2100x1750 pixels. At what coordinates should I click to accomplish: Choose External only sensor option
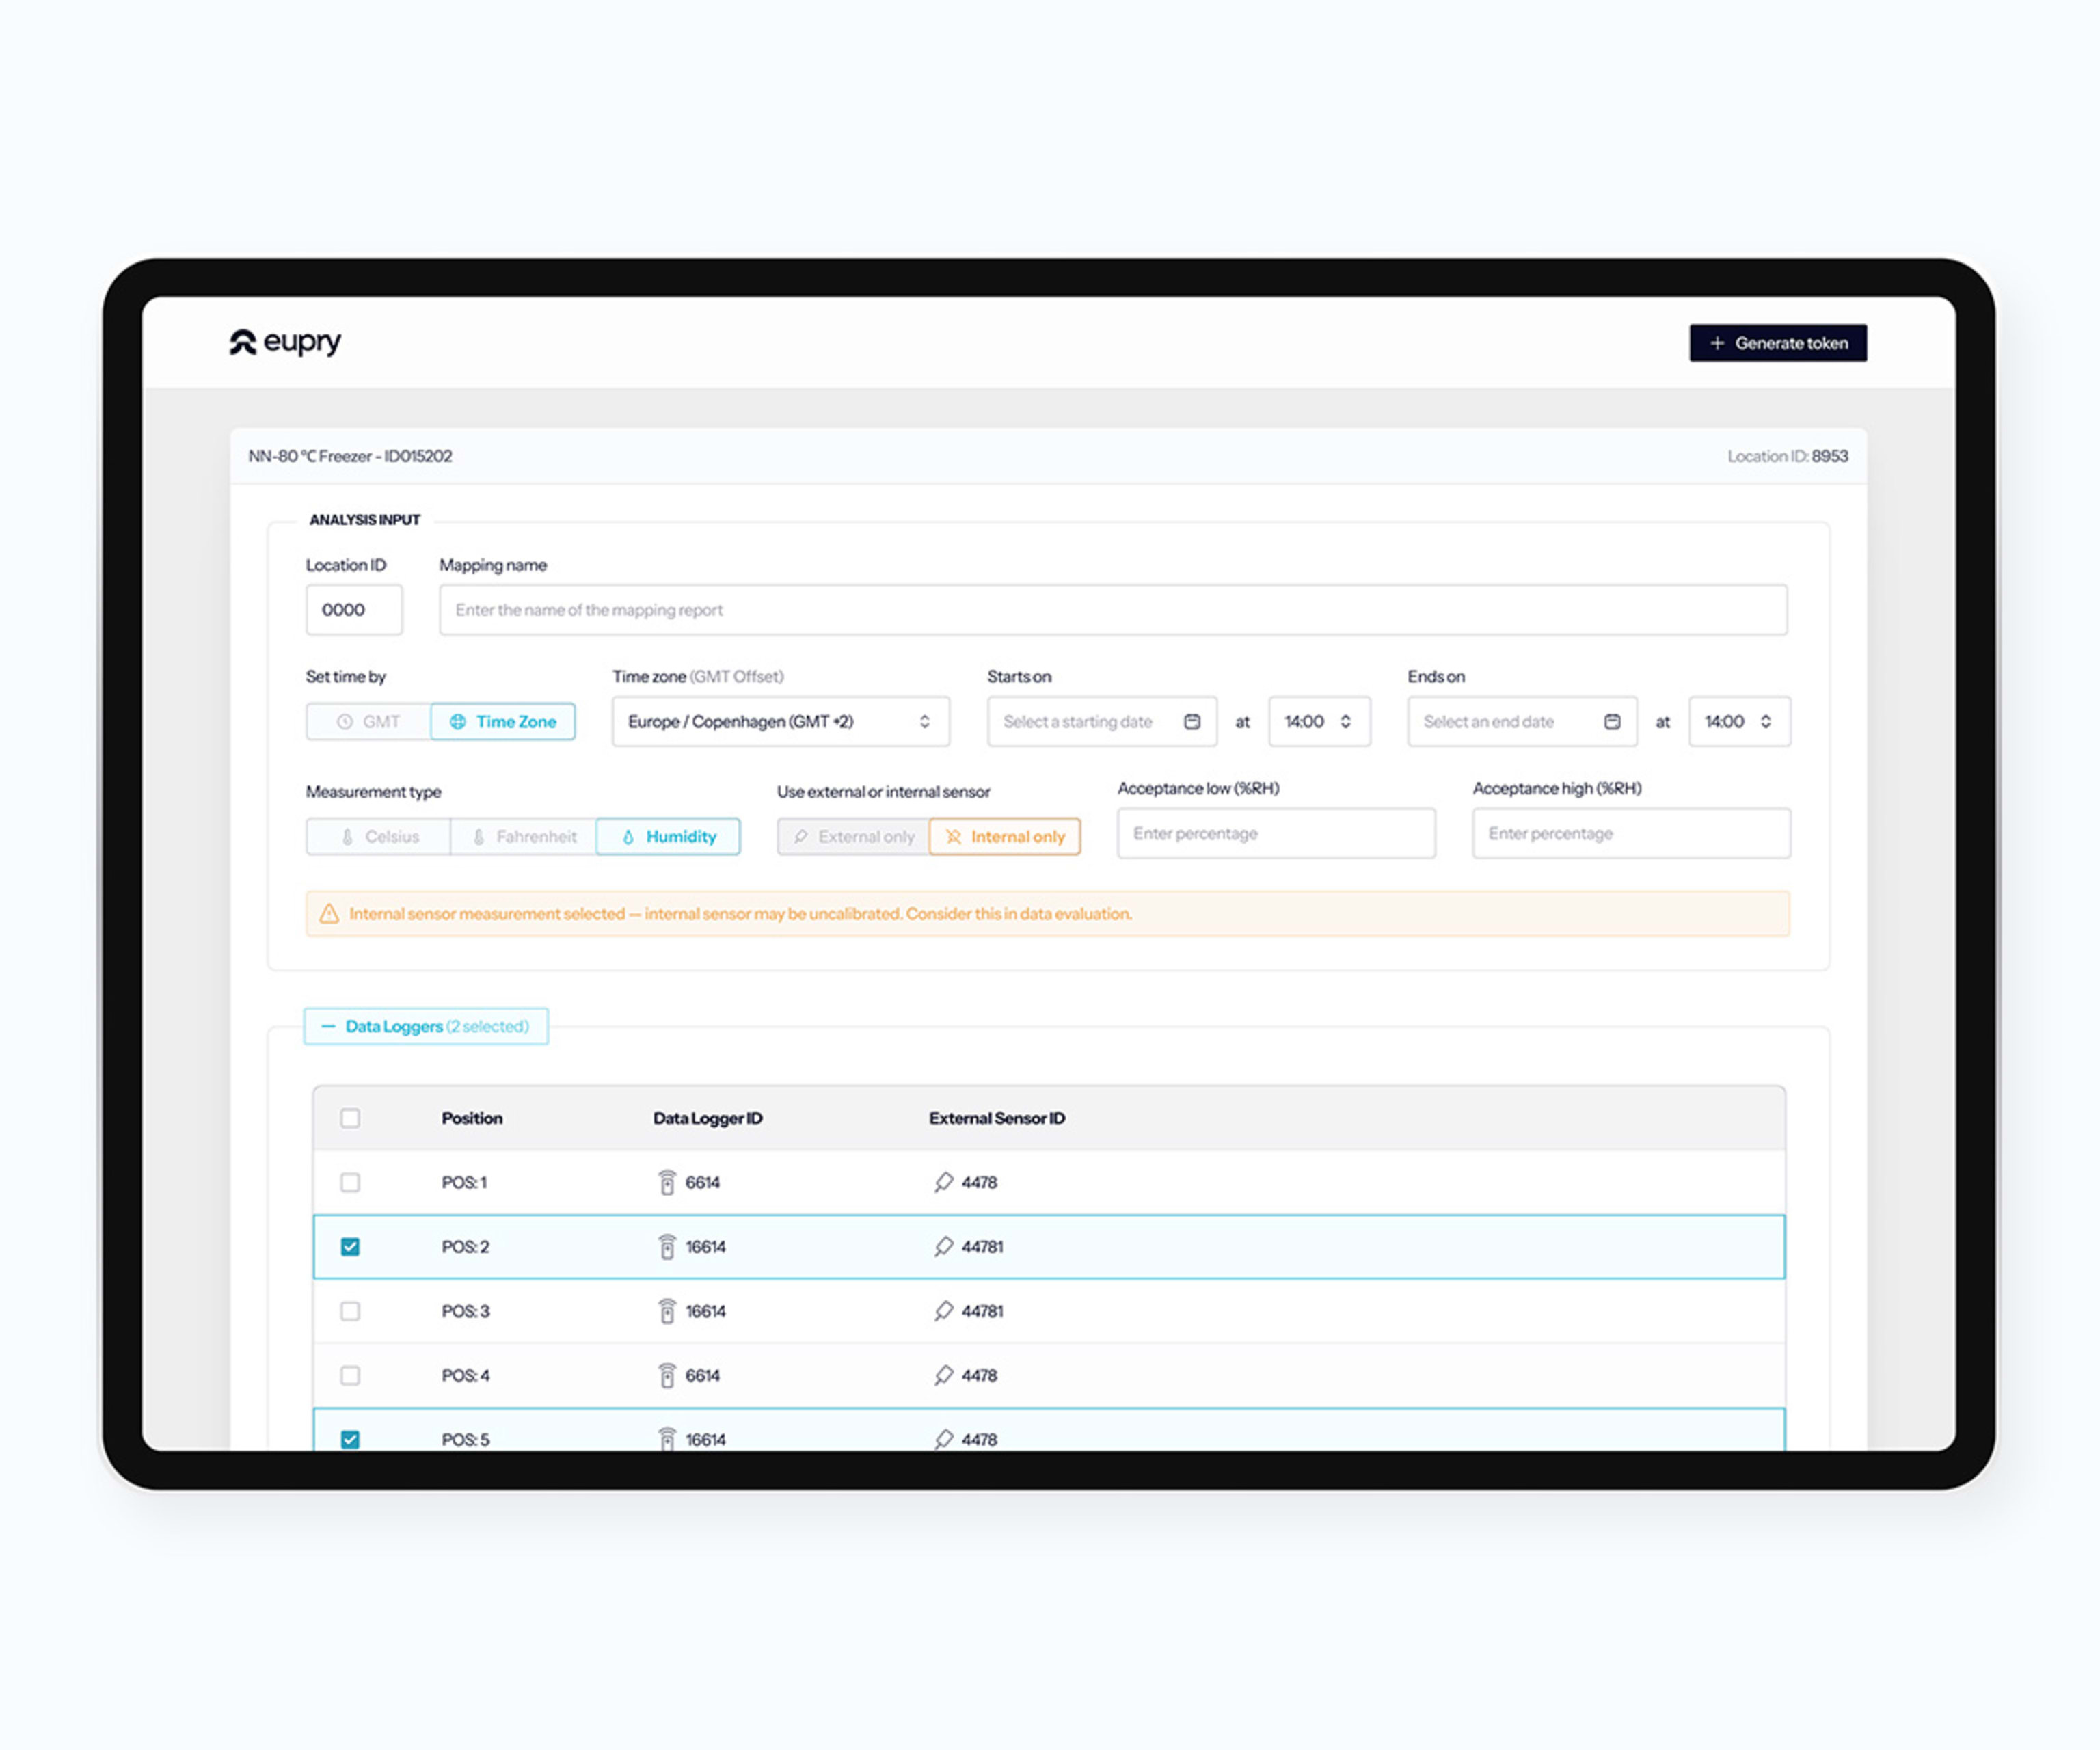click(853, 836)
